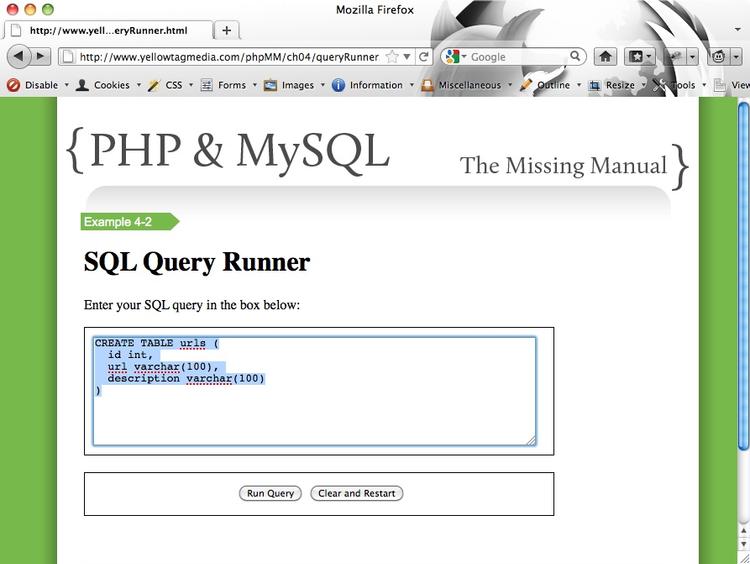The width and height of the screenshot is (750, 564).
Task: Click the 'PHP & MySQL' banner title
Action: coord(240,151)
